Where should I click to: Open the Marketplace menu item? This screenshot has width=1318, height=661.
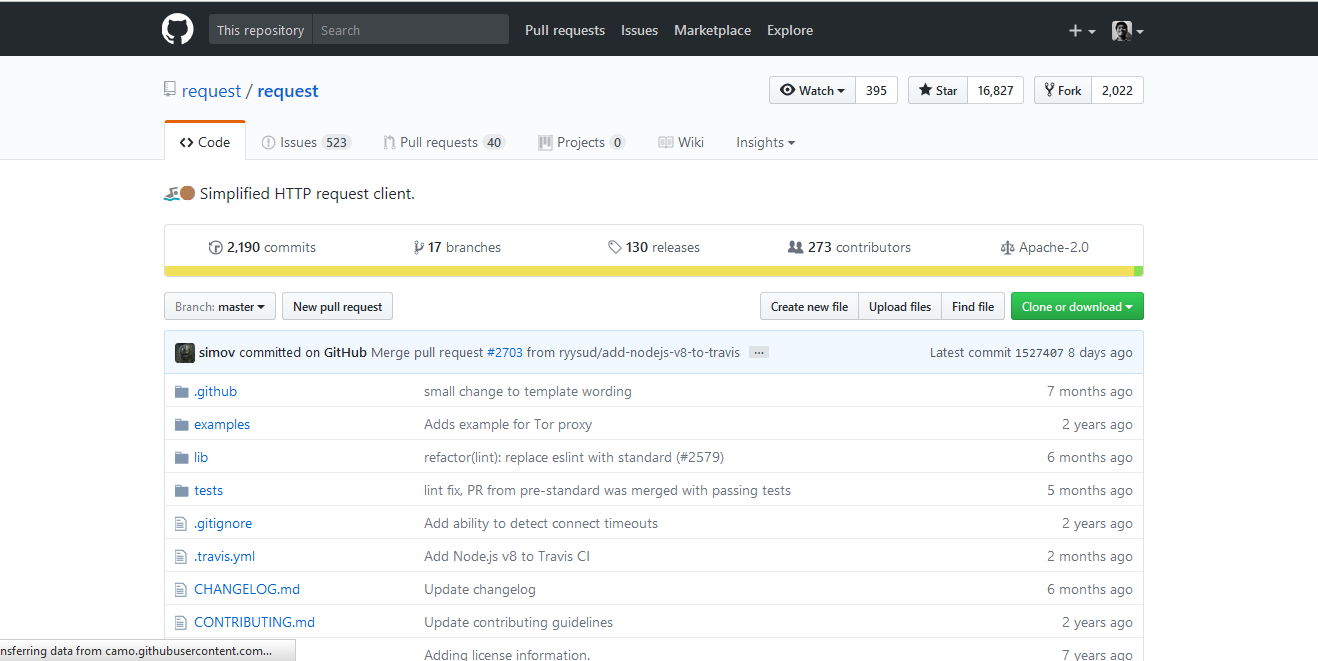(x=712, y=30)
